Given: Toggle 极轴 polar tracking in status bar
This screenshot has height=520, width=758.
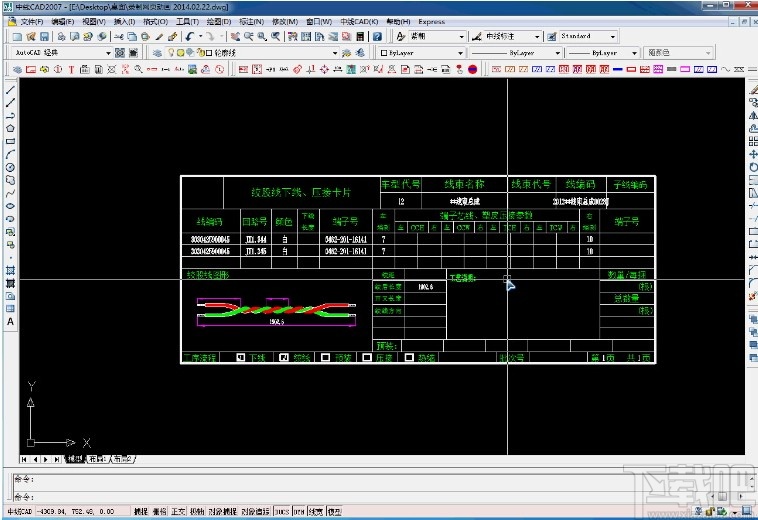Looking at the screenshot, I should tap(197, 511).
